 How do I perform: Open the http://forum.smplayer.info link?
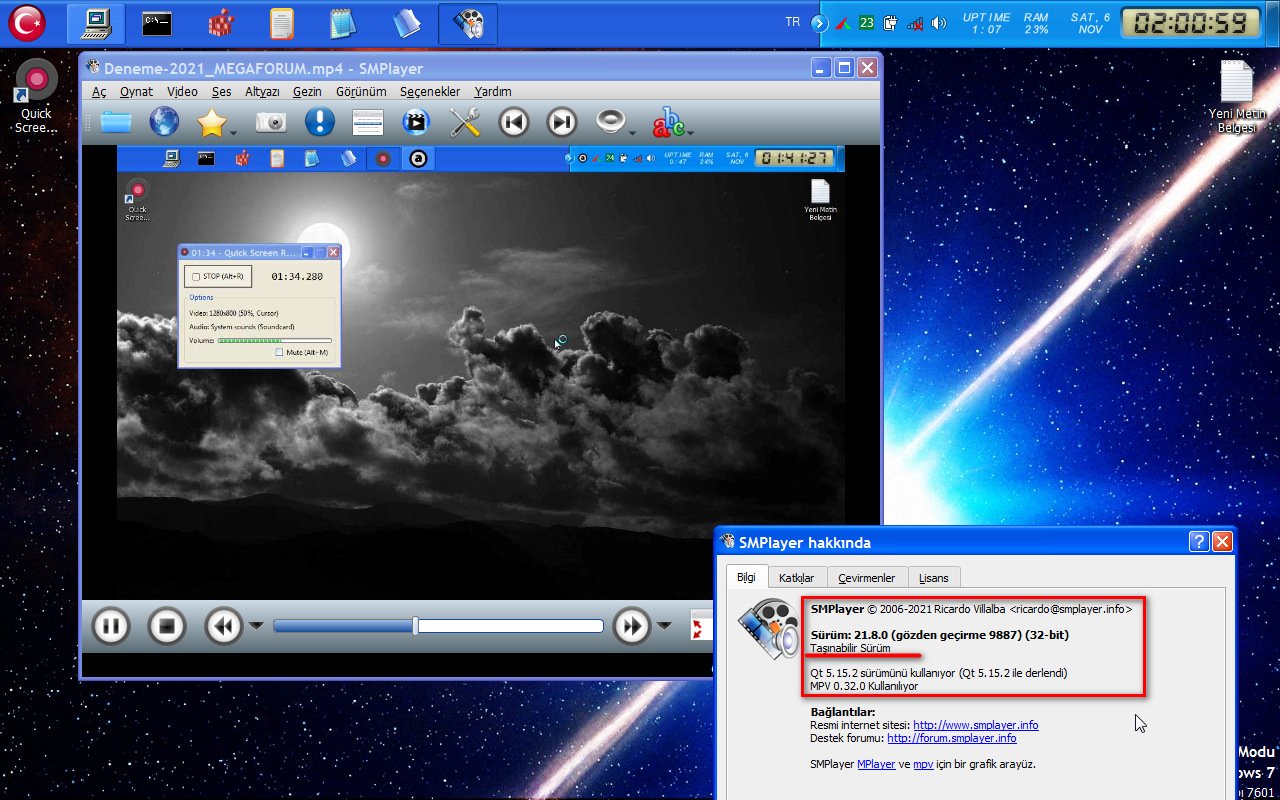(x=951, y=738)
